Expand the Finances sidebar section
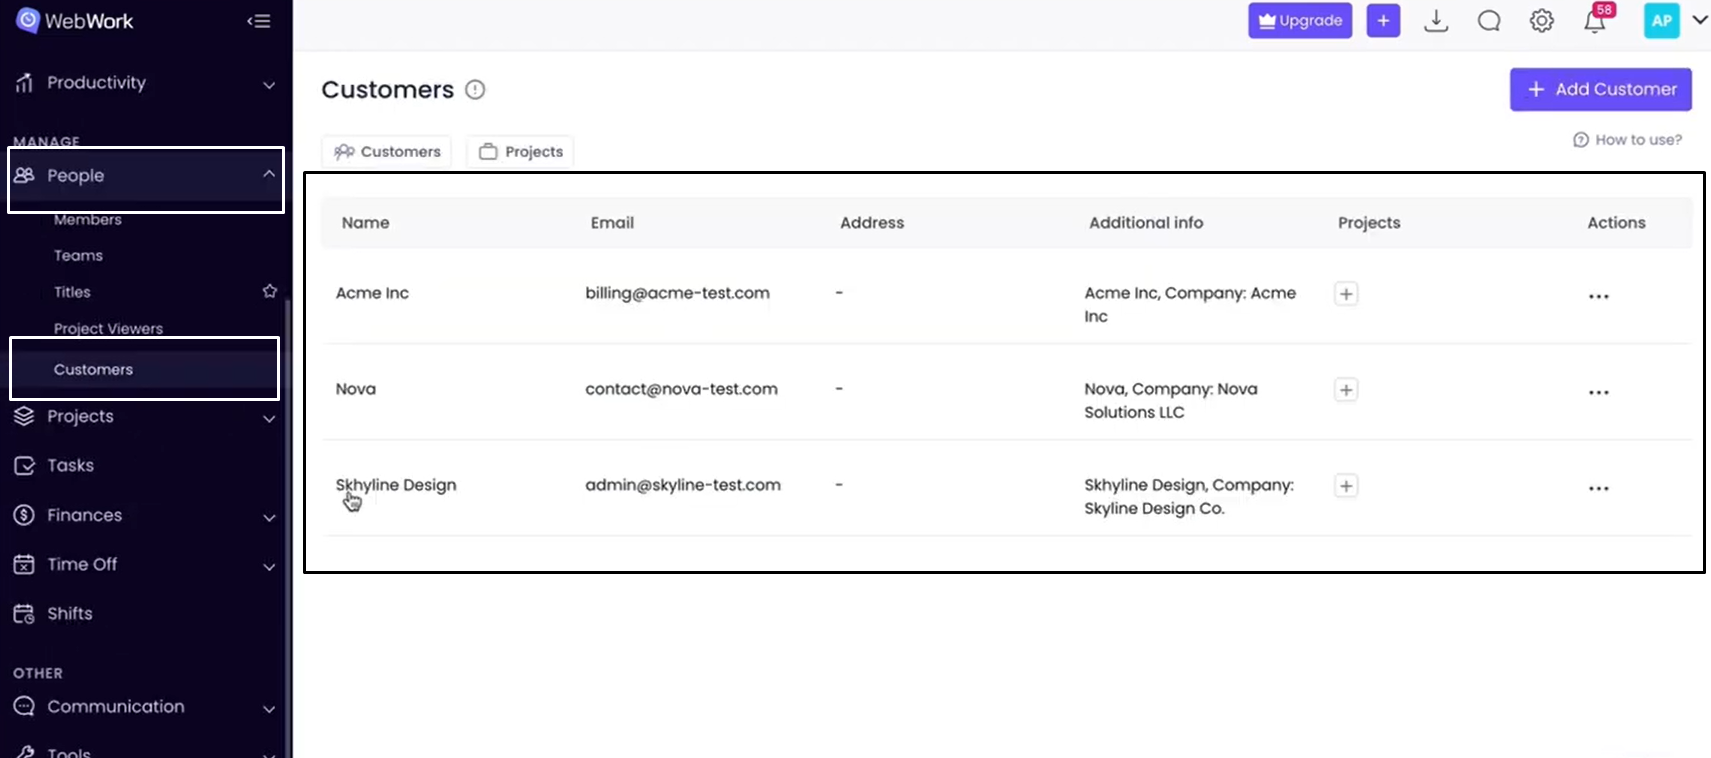 268,517
